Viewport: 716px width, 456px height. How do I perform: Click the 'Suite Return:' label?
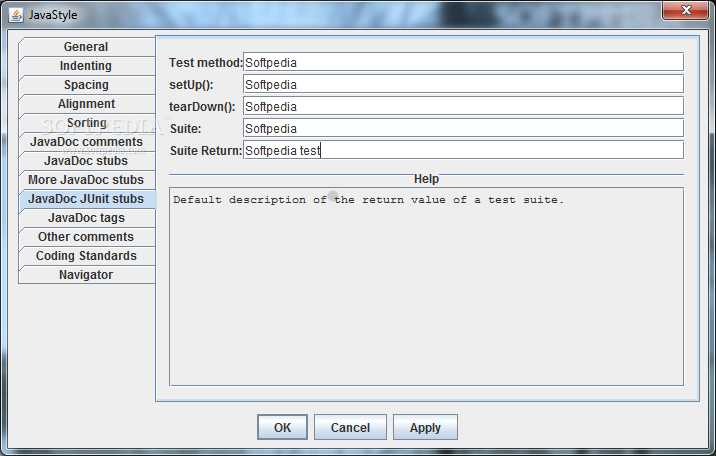click(205, 151)
